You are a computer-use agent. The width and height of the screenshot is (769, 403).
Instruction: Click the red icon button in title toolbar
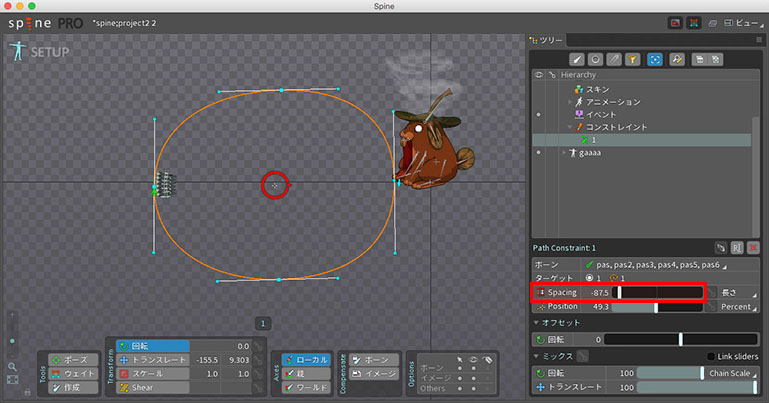(675, 23)
